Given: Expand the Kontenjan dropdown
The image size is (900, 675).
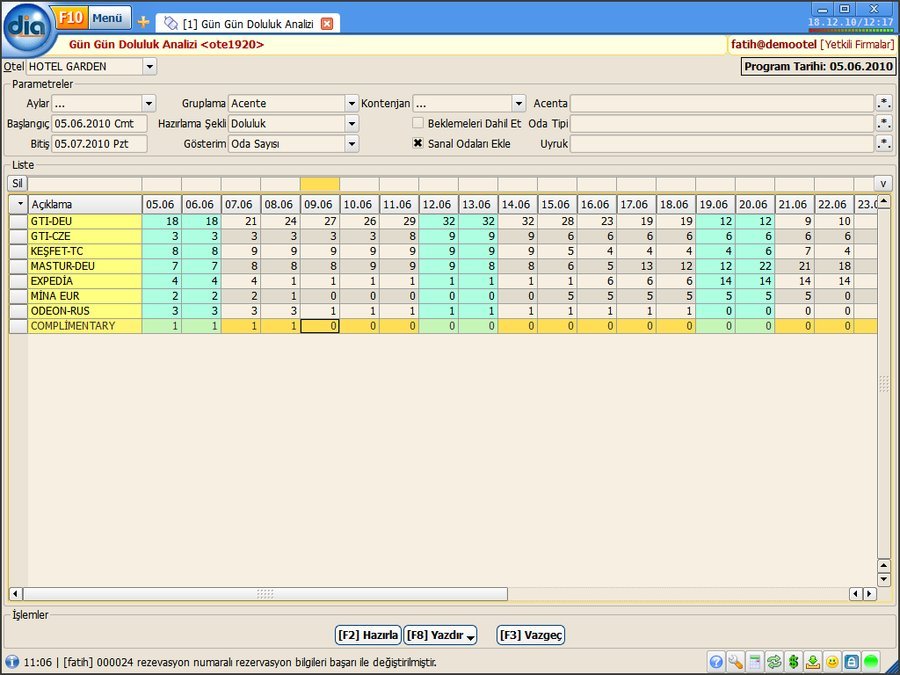Looking at the screenshot, I should pyautogui.click(x=519, y=103).
